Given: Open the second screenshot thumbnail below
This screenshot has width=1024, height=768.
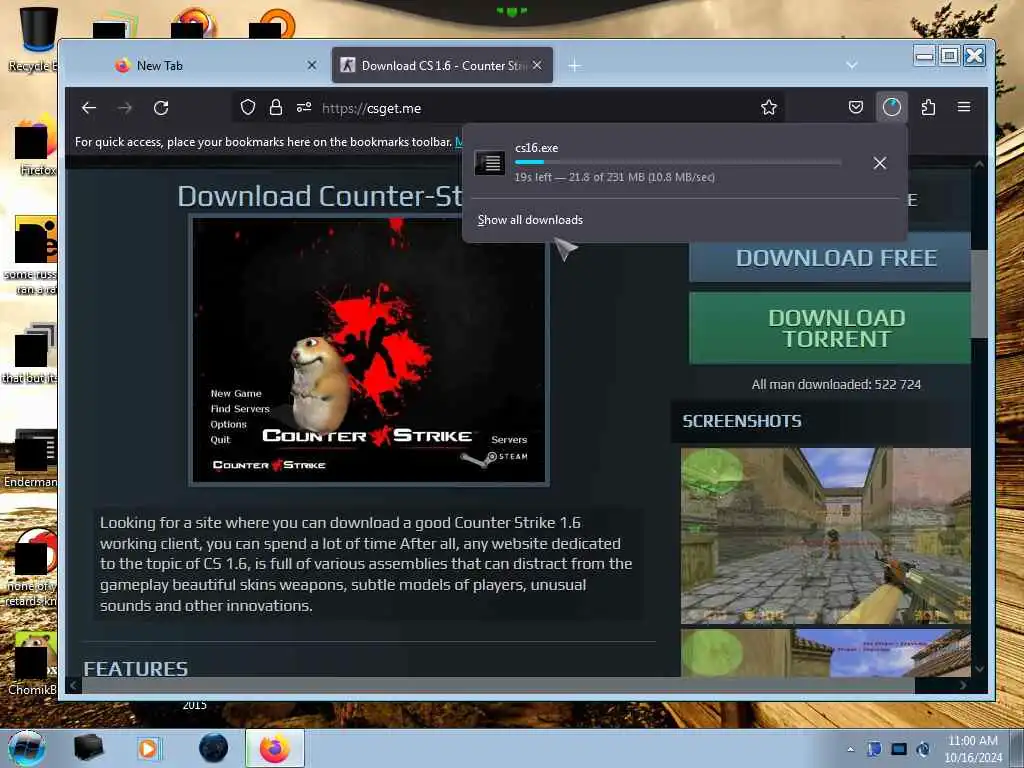Looking at the screenshot, I should 825,652.
